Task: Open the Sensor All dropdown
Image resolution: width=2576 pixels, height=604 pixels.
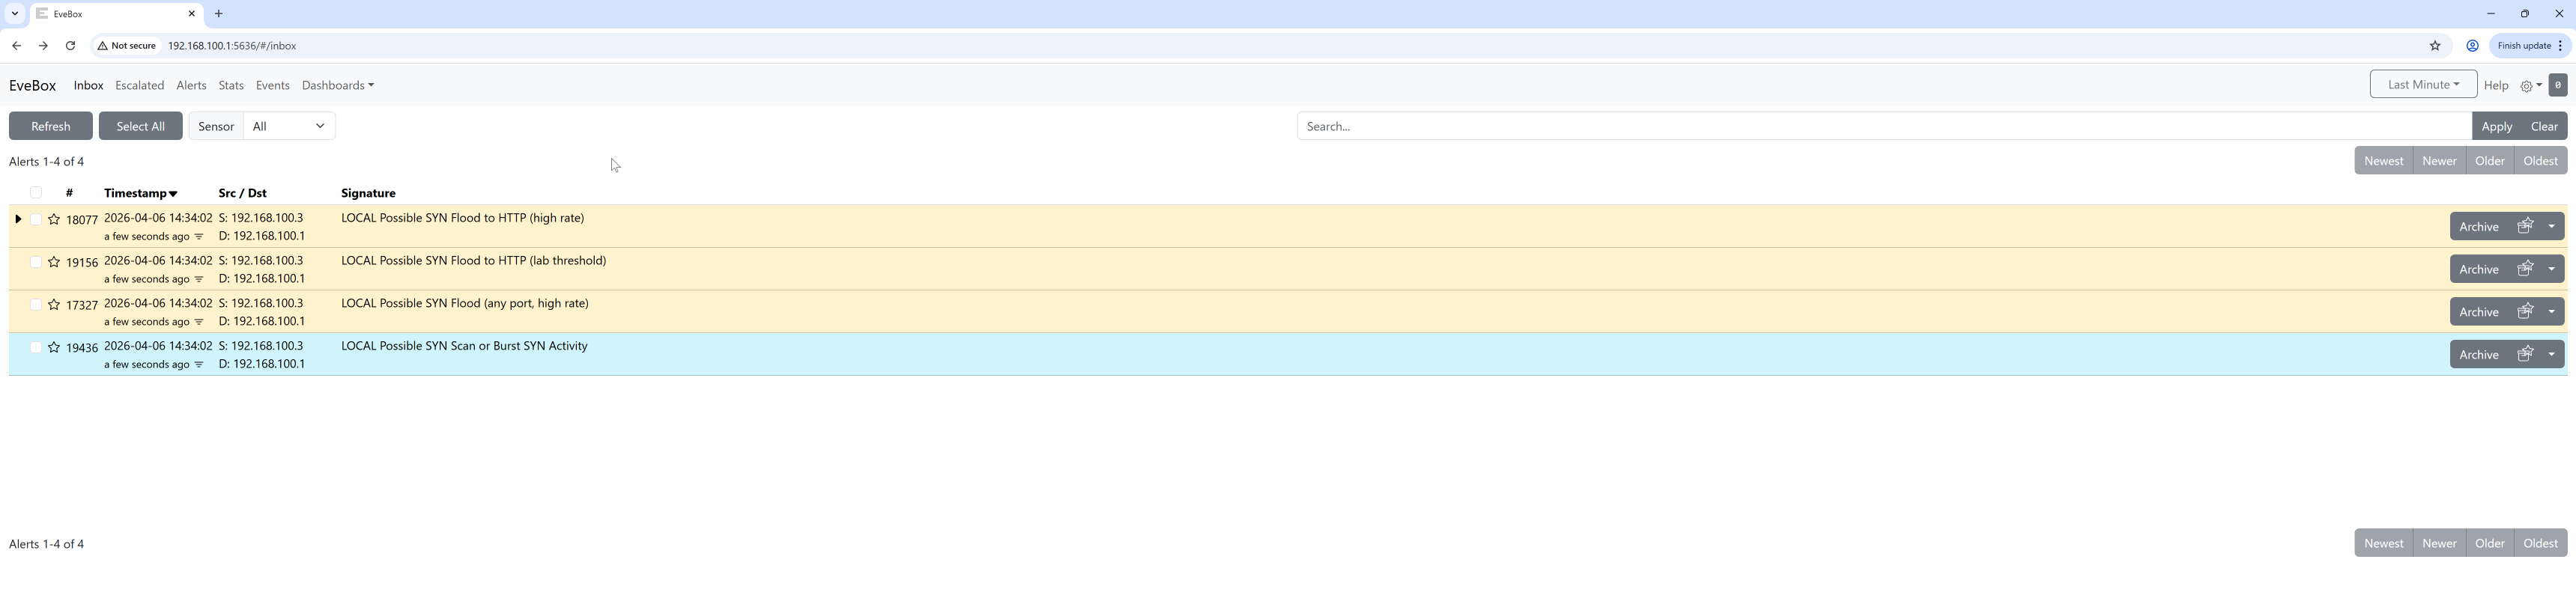Action: [289, 126]
